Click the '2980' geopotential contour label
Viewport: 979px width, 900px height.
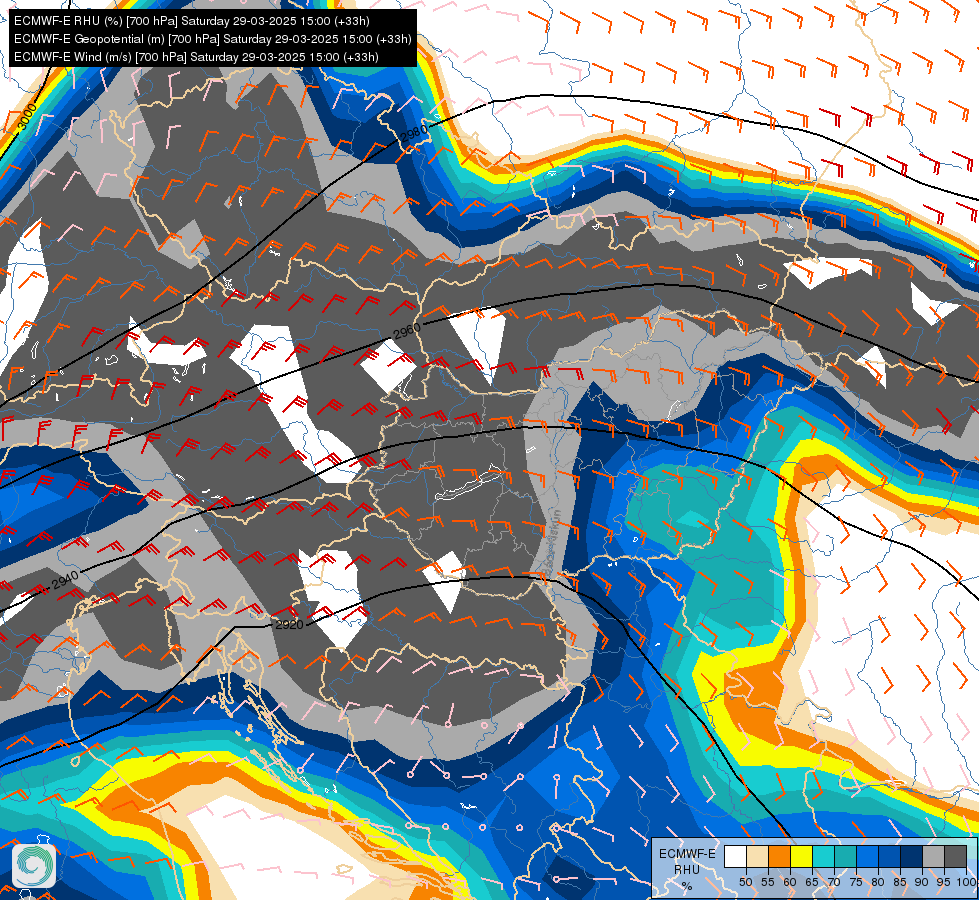point(415,133)
